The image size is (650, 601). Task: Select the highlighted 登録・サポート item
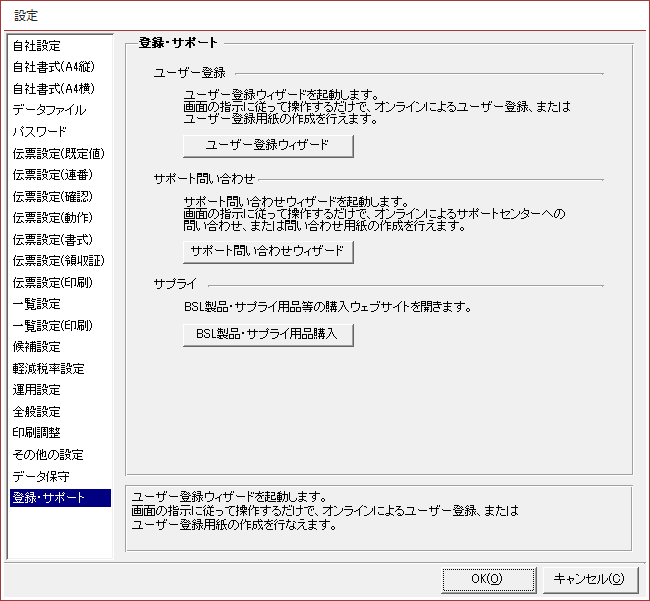(x=48, y=498)
